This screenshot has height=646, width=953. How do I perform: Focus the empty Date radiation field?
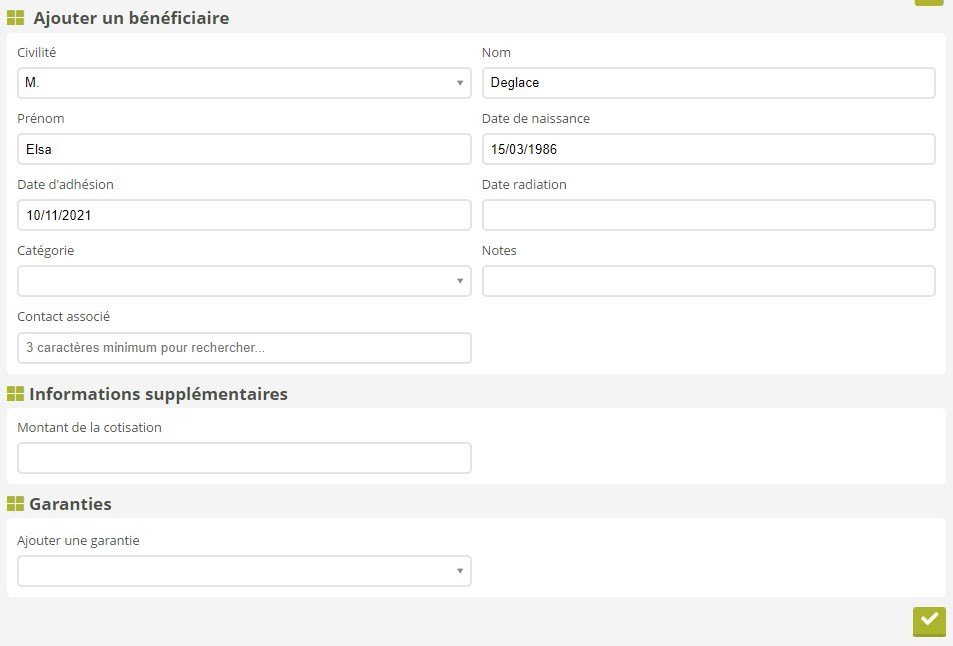708,215
